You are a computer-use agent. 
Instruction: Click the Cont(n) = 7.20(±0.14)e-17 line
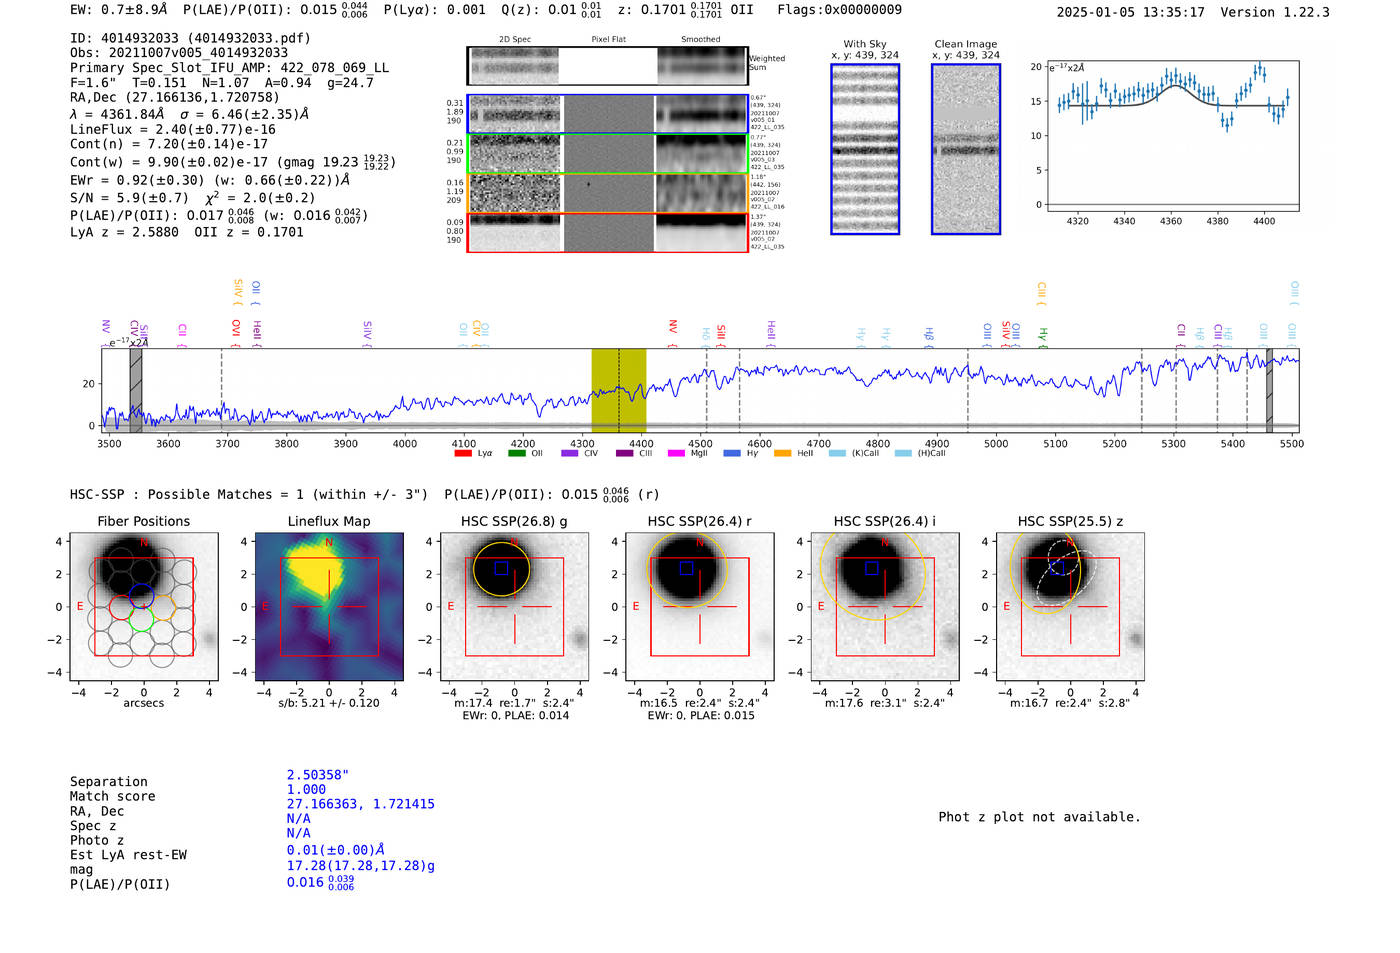[169, 145]
